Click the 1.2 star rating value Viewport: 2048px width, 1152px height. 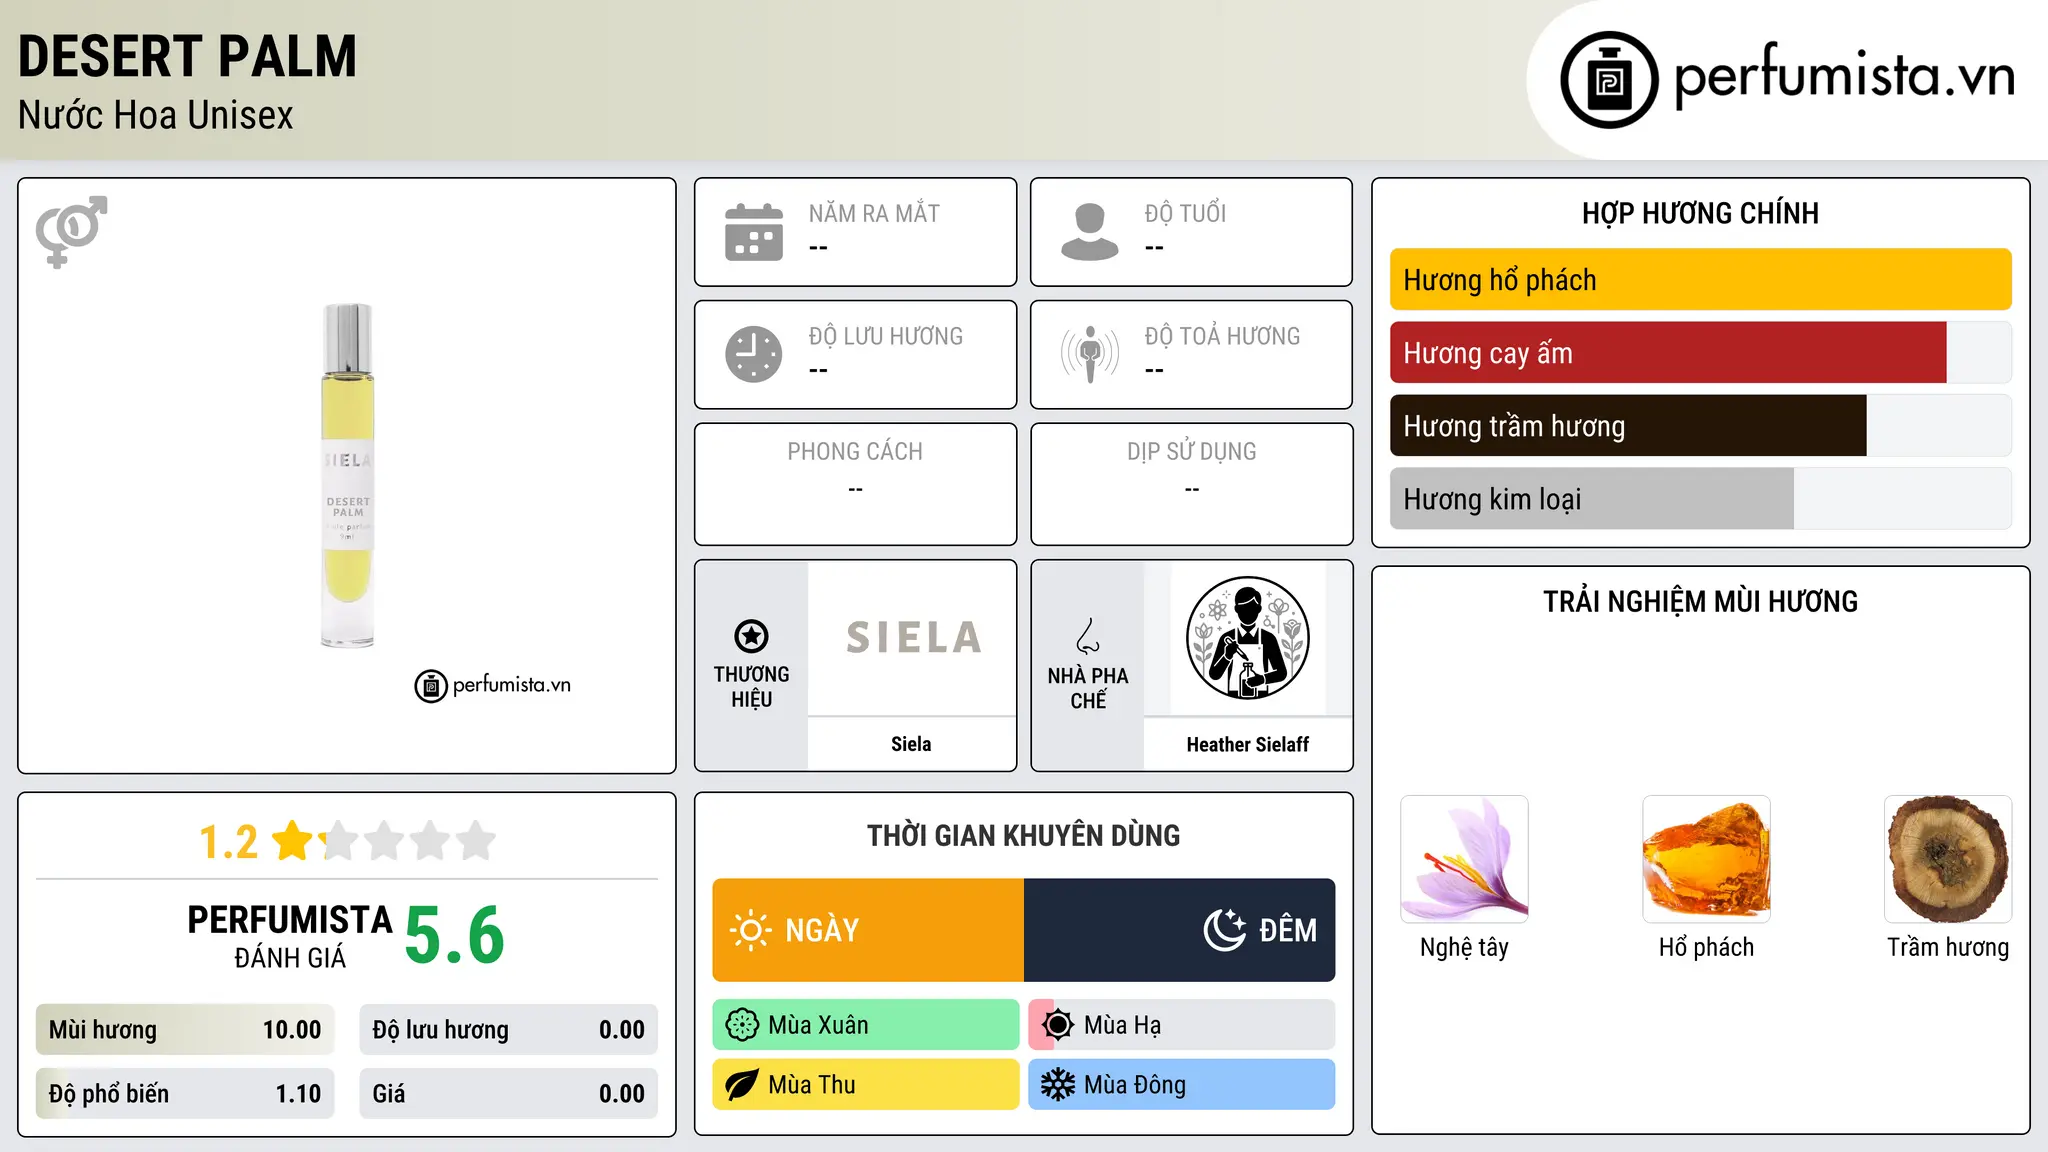pos(229,842)
